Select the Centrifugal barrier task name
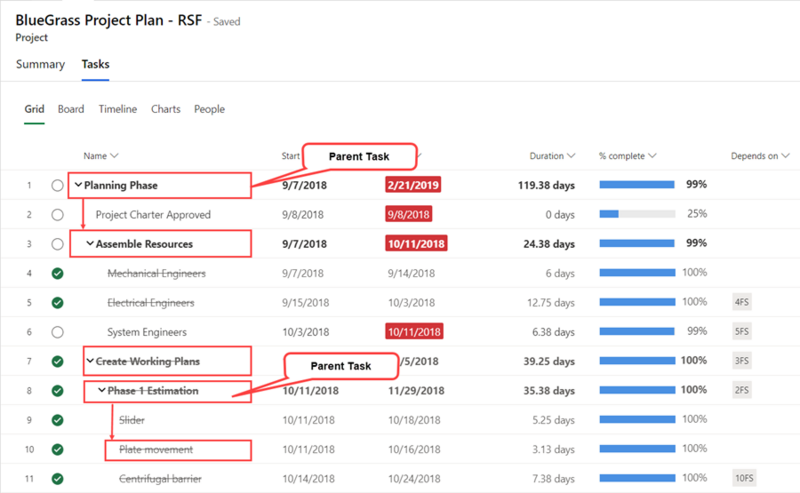 tap(160, 479)
